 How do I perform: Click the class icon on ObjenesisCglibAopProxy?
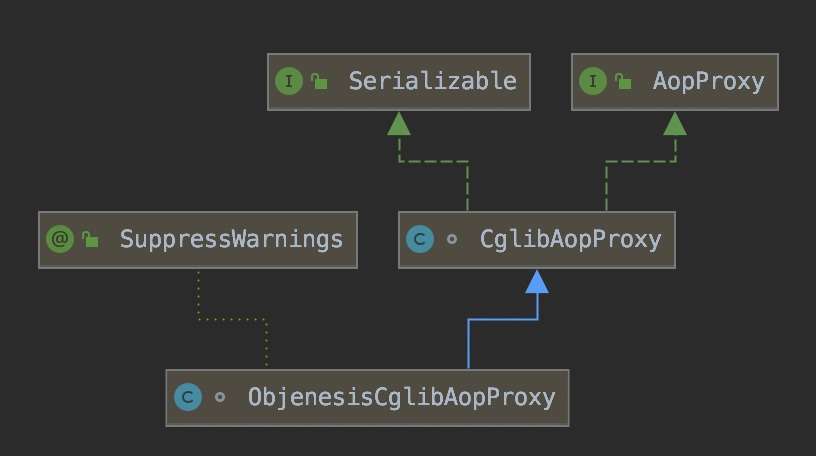pos(188,397)
